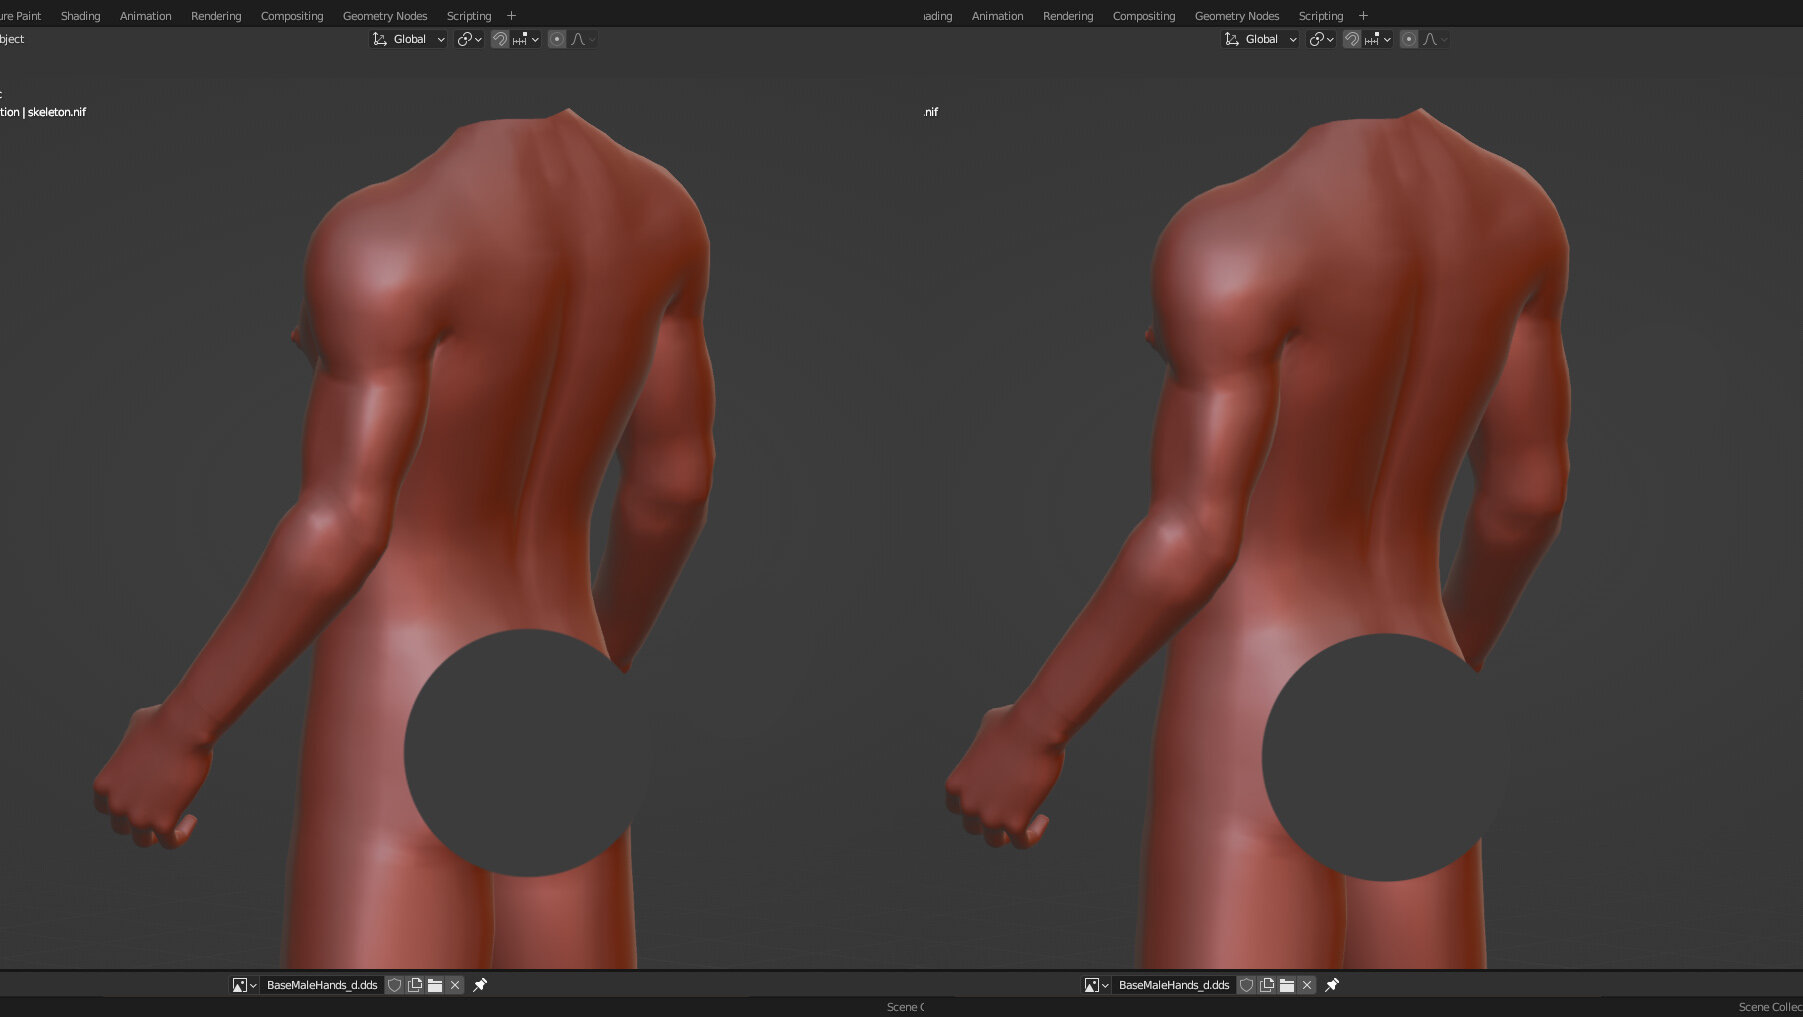
Task: Toggle image pin in left window
Action: tap(480, 985)
